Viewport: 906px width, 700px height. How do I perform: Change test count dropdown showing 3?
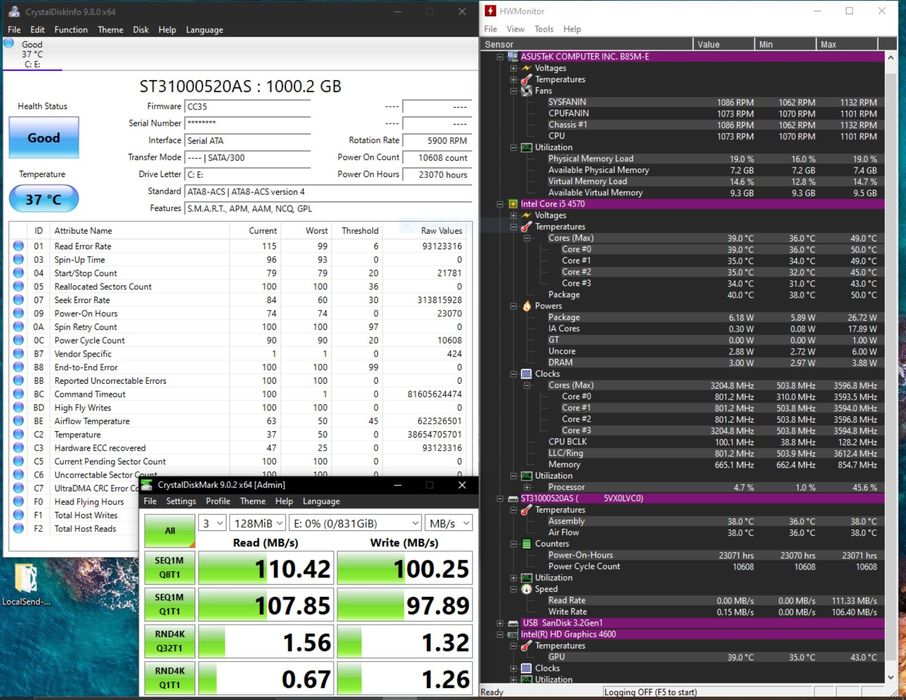tap(212, 523)
